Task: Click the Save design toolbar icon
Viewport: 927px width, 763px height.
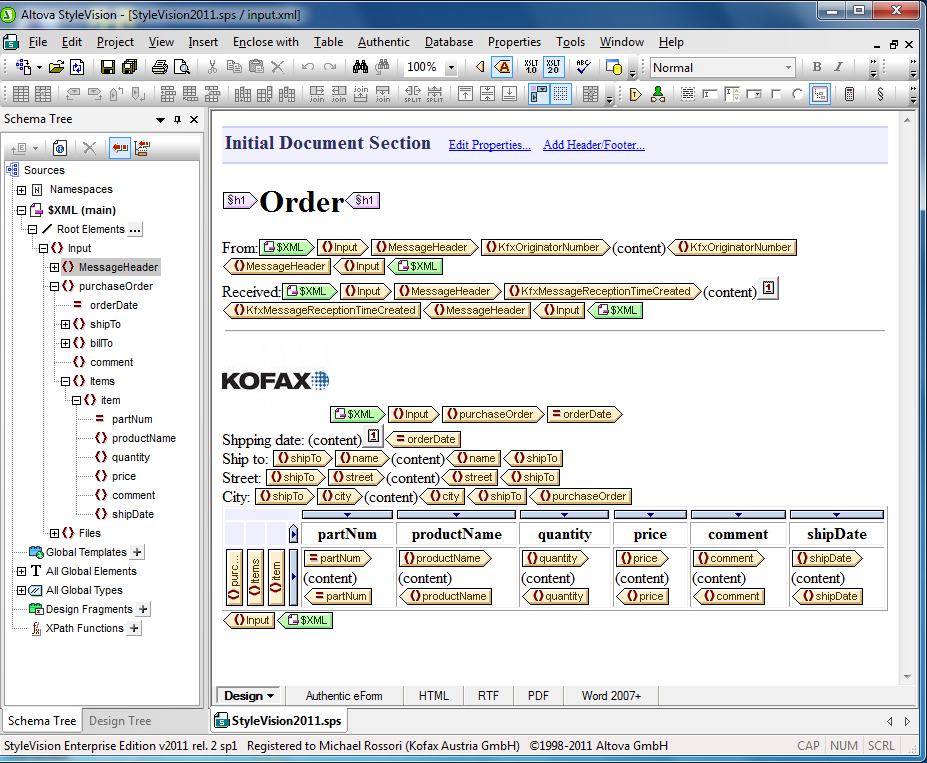Action: click(108, 67)
